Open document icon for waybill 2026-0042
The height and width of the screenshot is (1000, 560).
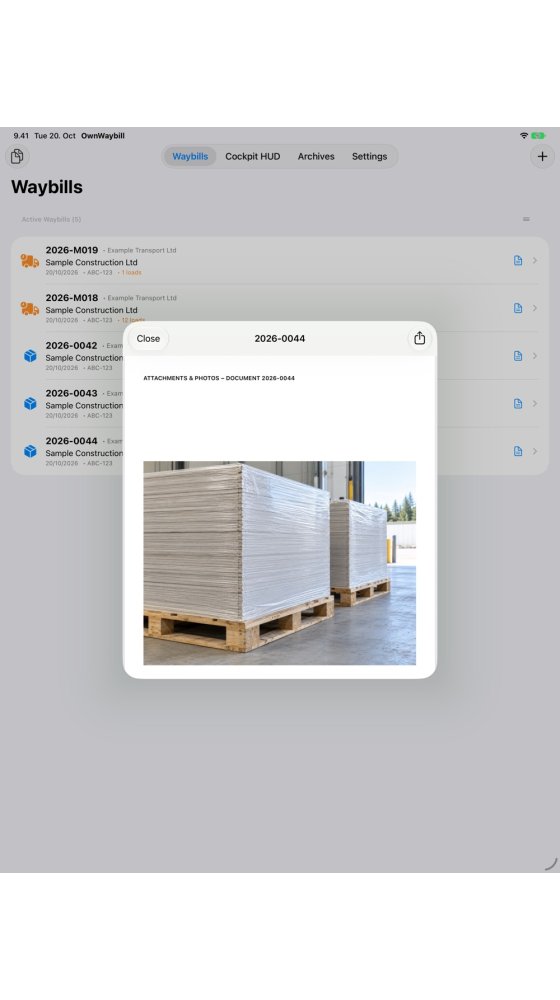coord(518,356)
